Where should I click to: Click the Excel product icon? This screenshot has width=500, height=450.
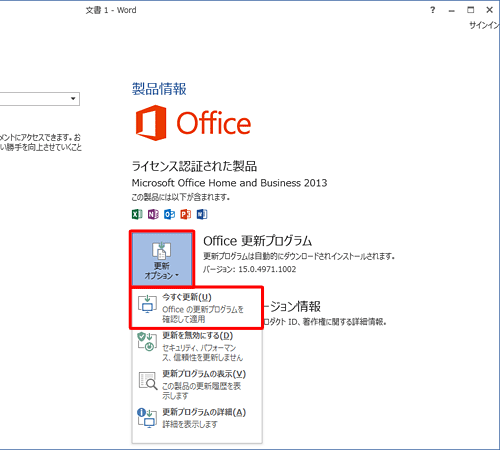coord(137,214)
